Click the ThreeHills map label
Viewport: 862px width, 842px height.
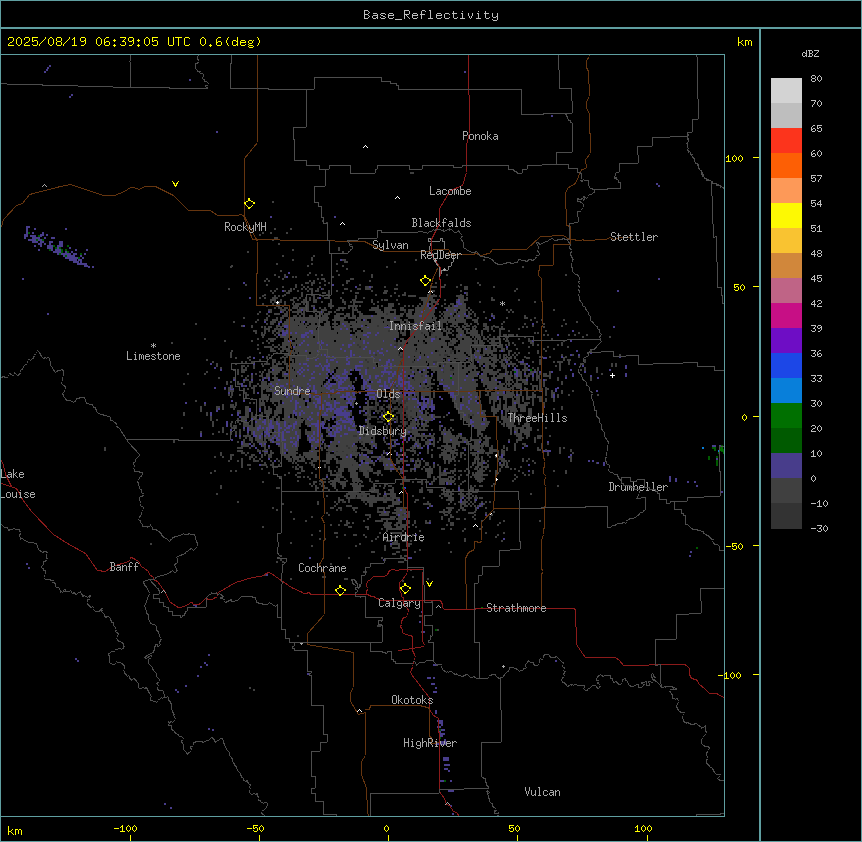tap(537, 418)
